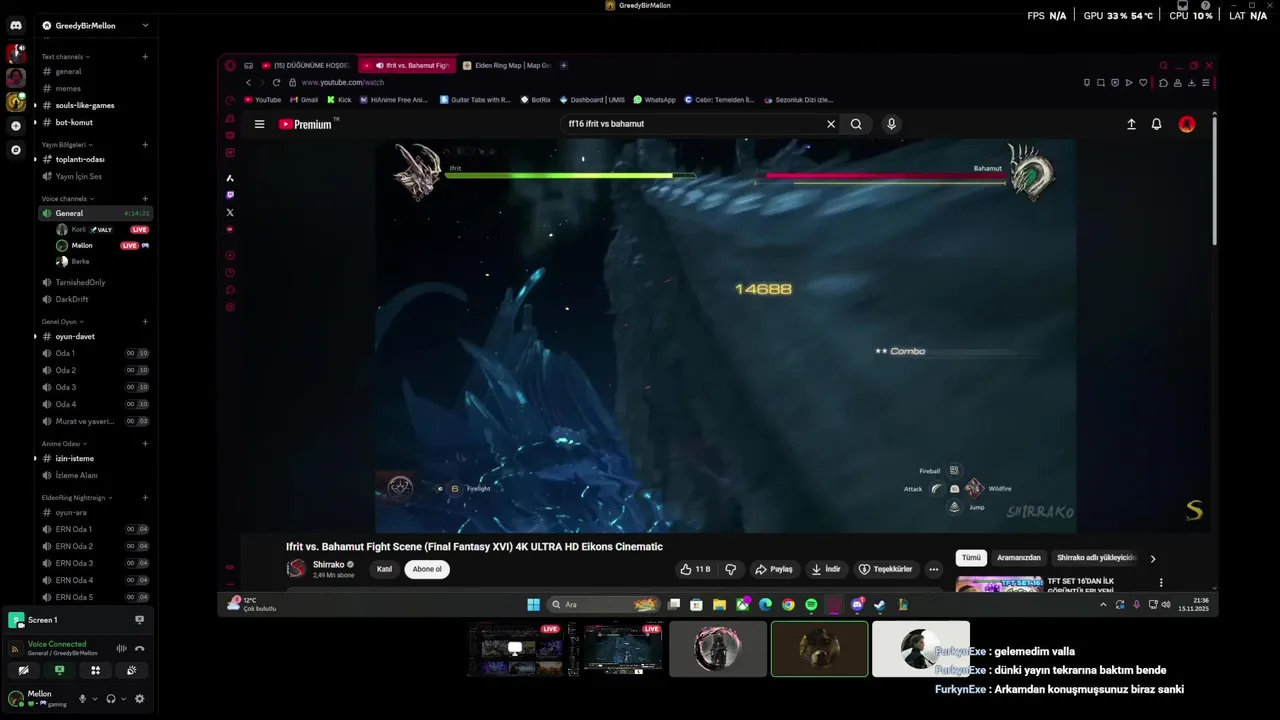Click YouTube voice search microphone icon
Screen dimensions: 1280x720
(891, 124)
